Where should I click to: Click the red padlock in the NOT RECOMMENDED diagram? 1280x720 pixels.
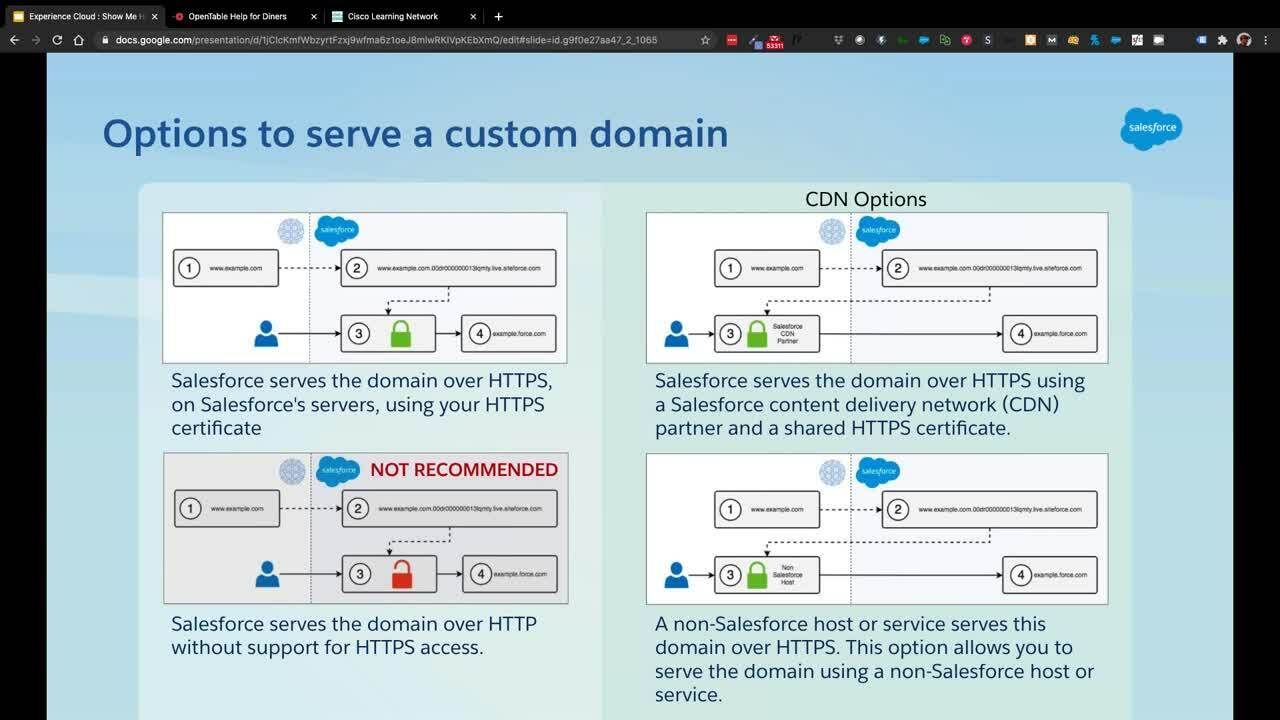click(x=402, y=574)
